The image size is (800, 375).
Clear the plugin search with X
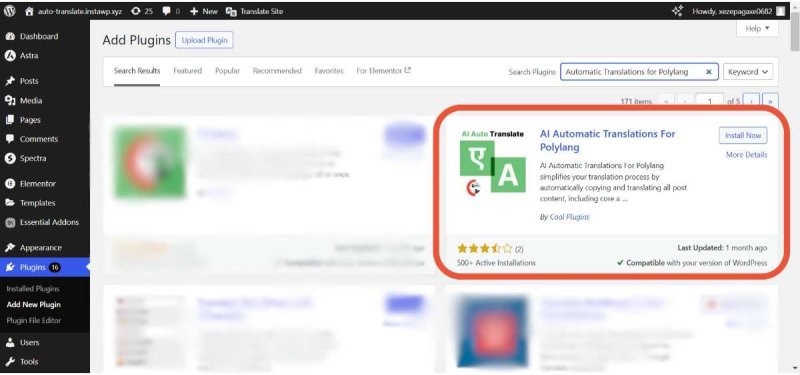709,72
